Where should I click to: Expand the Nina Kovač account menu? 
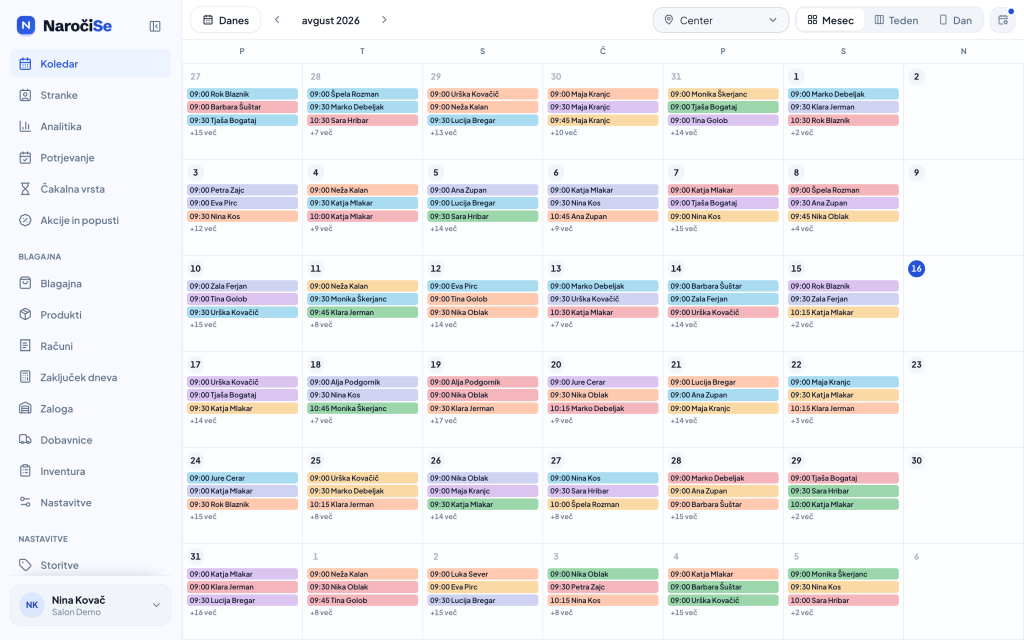(x=91, y=605)
